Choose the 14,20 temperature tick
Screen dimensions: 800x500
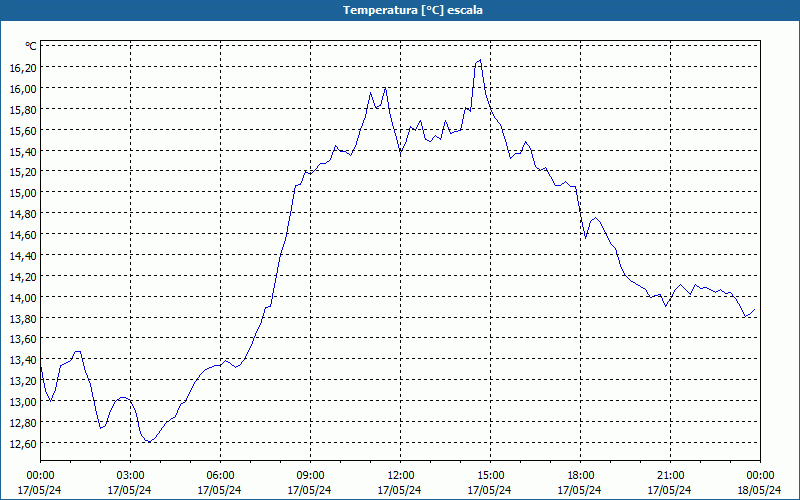(23, 276)
